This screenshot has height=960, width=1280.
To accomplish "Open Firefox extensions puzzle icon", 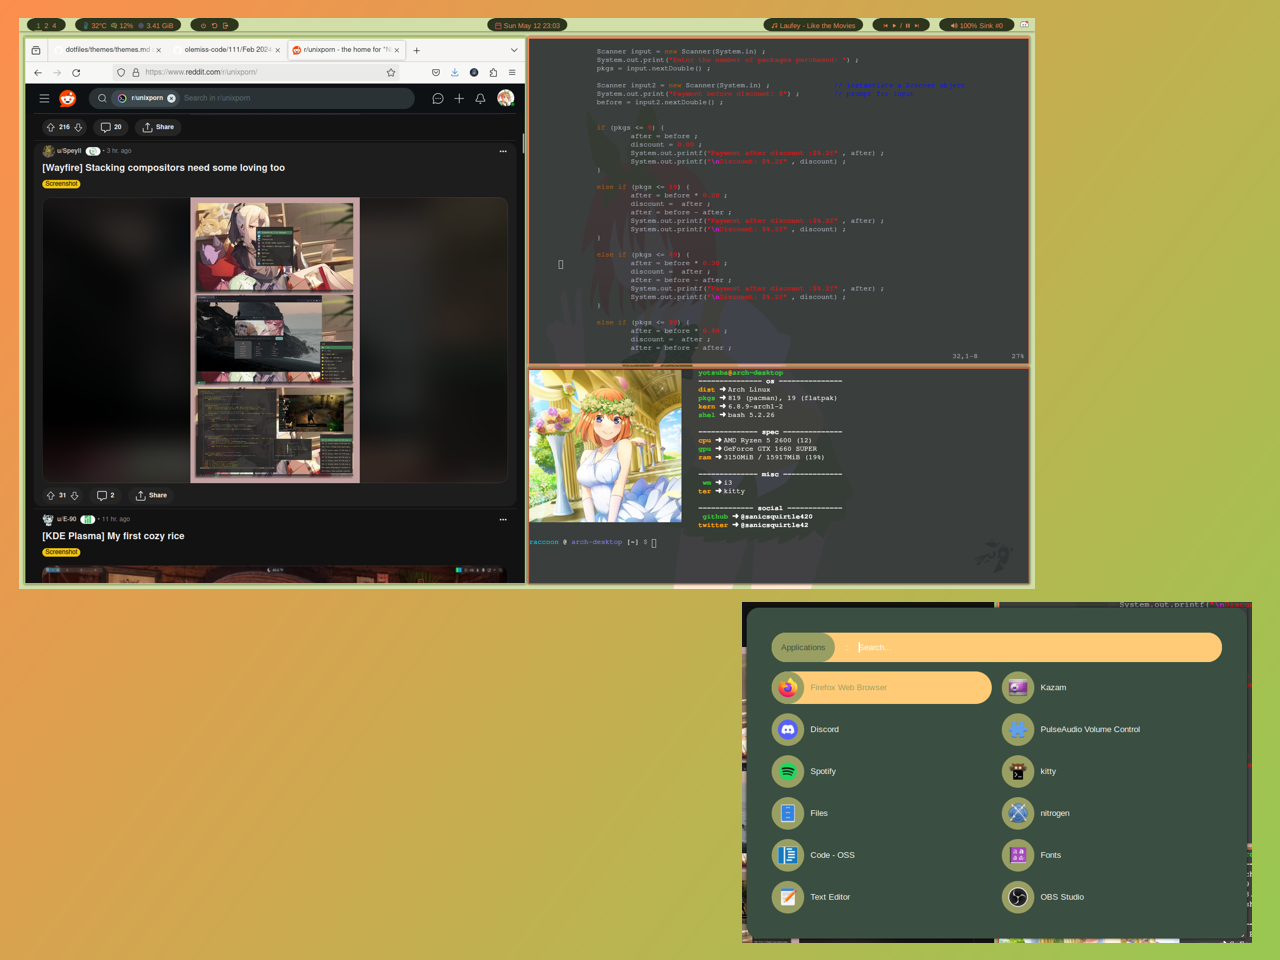I will coord(493,72).
